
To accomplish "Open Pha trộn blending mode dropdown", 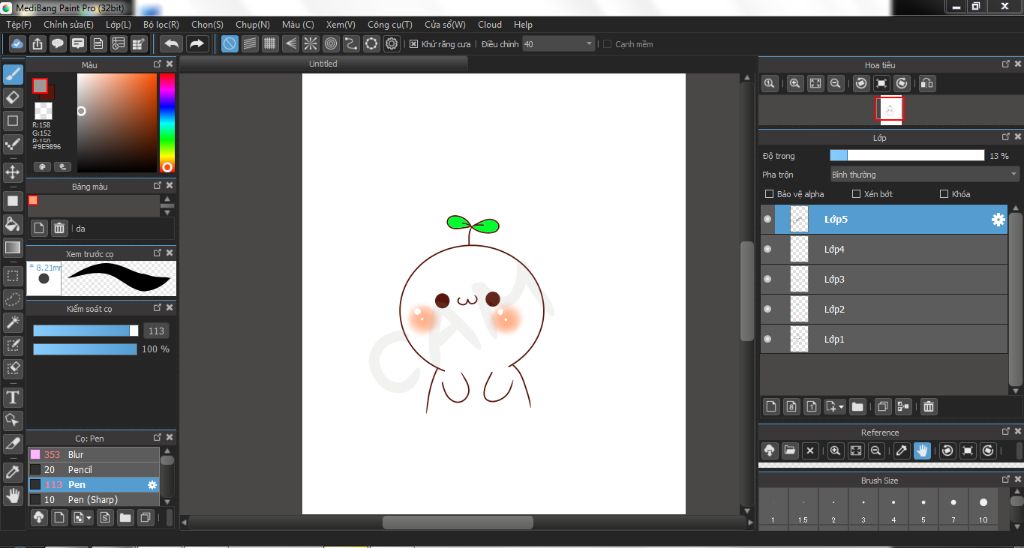I will coord(924,174).
